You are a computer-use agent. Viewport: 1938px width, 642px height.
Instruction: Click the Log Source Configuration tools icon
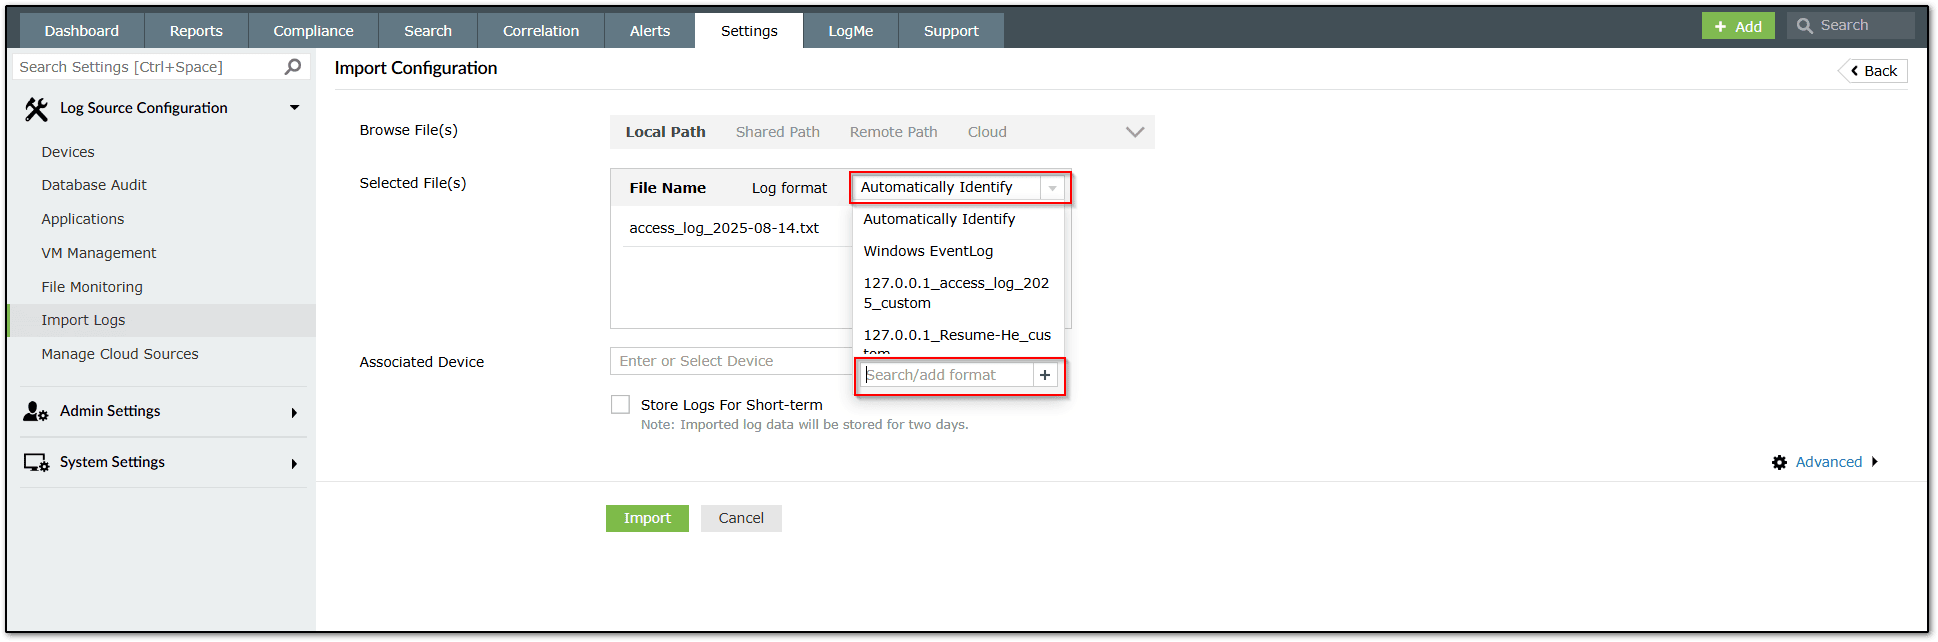pos(37,109)
